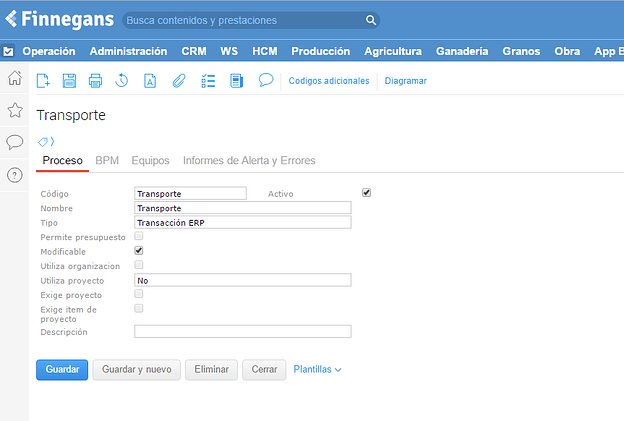The height and width of the screenshot is (421, 624).
Task: Enable the Exige proyecto checkbox
Action: tap(139, 294)
